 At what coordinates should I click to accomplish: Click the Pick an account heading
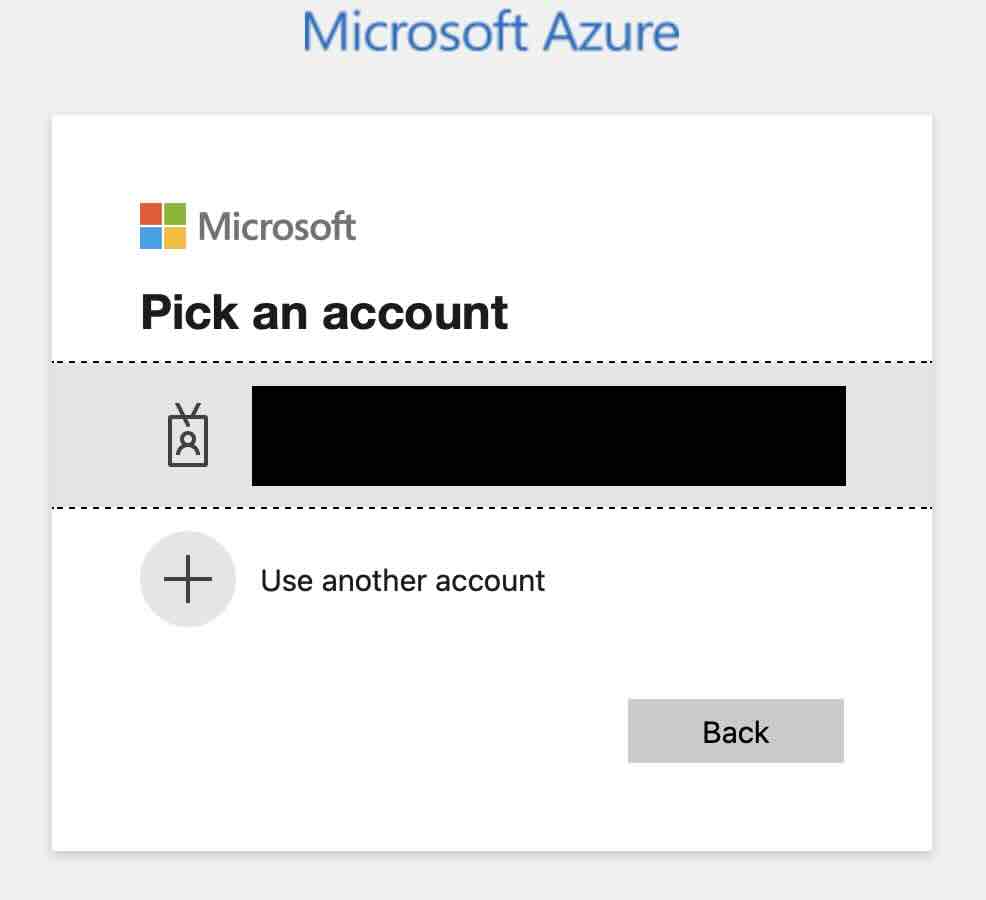[324, 312]
